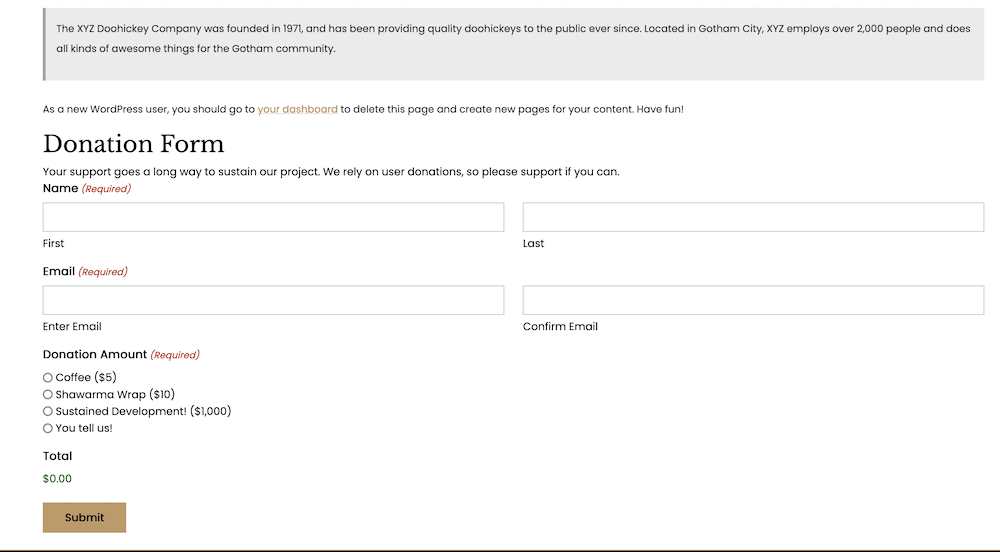Click the Enter Email input box

pyautogui.click(x=273, y=300)
